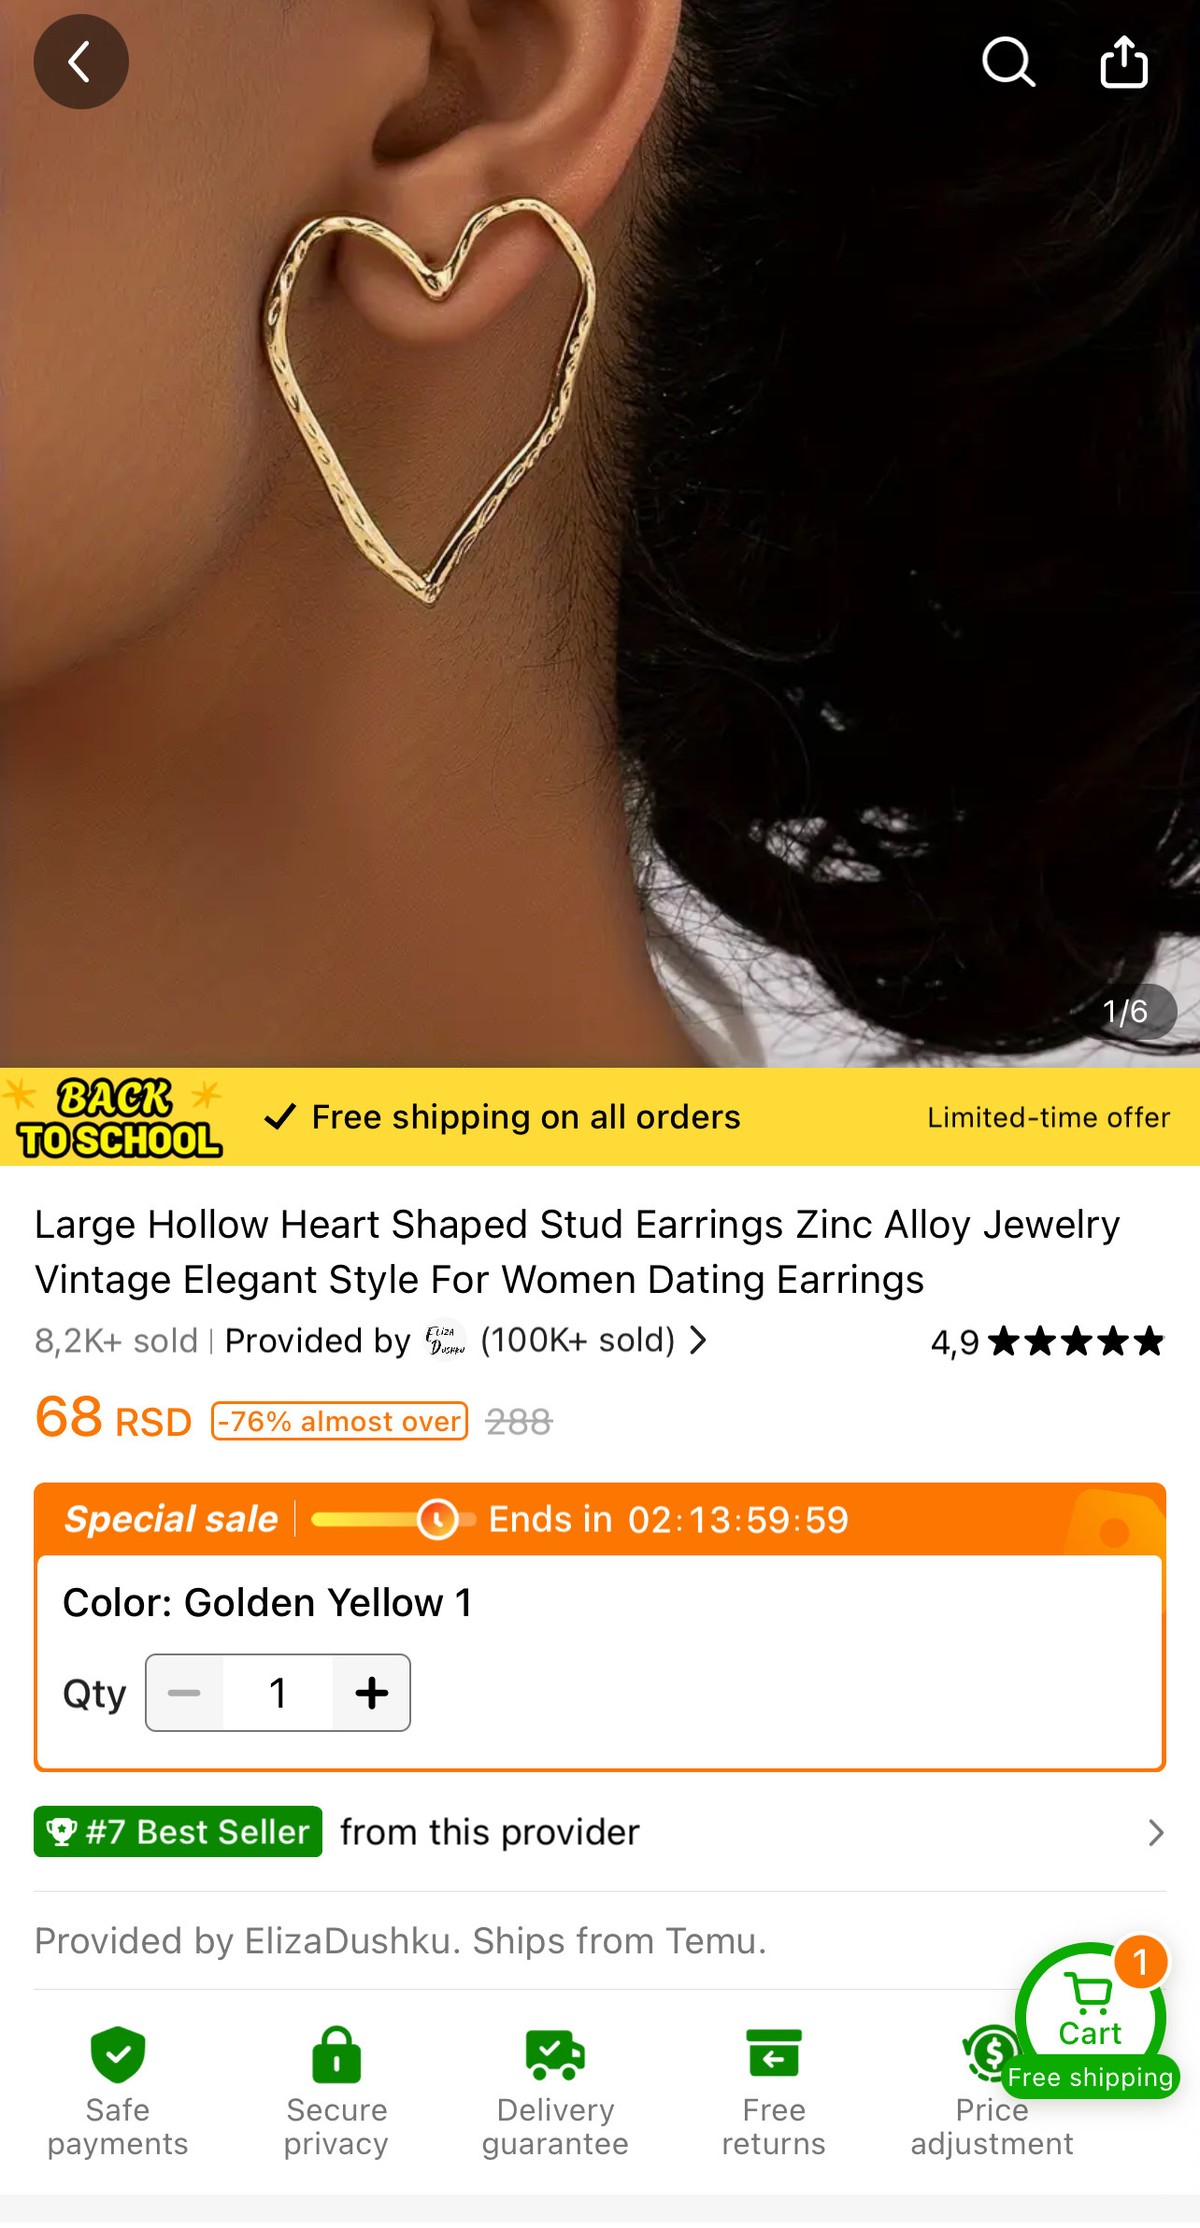Open the 4,9 star rating reviews
This screenshot has height=2228, width=1200.
point(1047,1341)
